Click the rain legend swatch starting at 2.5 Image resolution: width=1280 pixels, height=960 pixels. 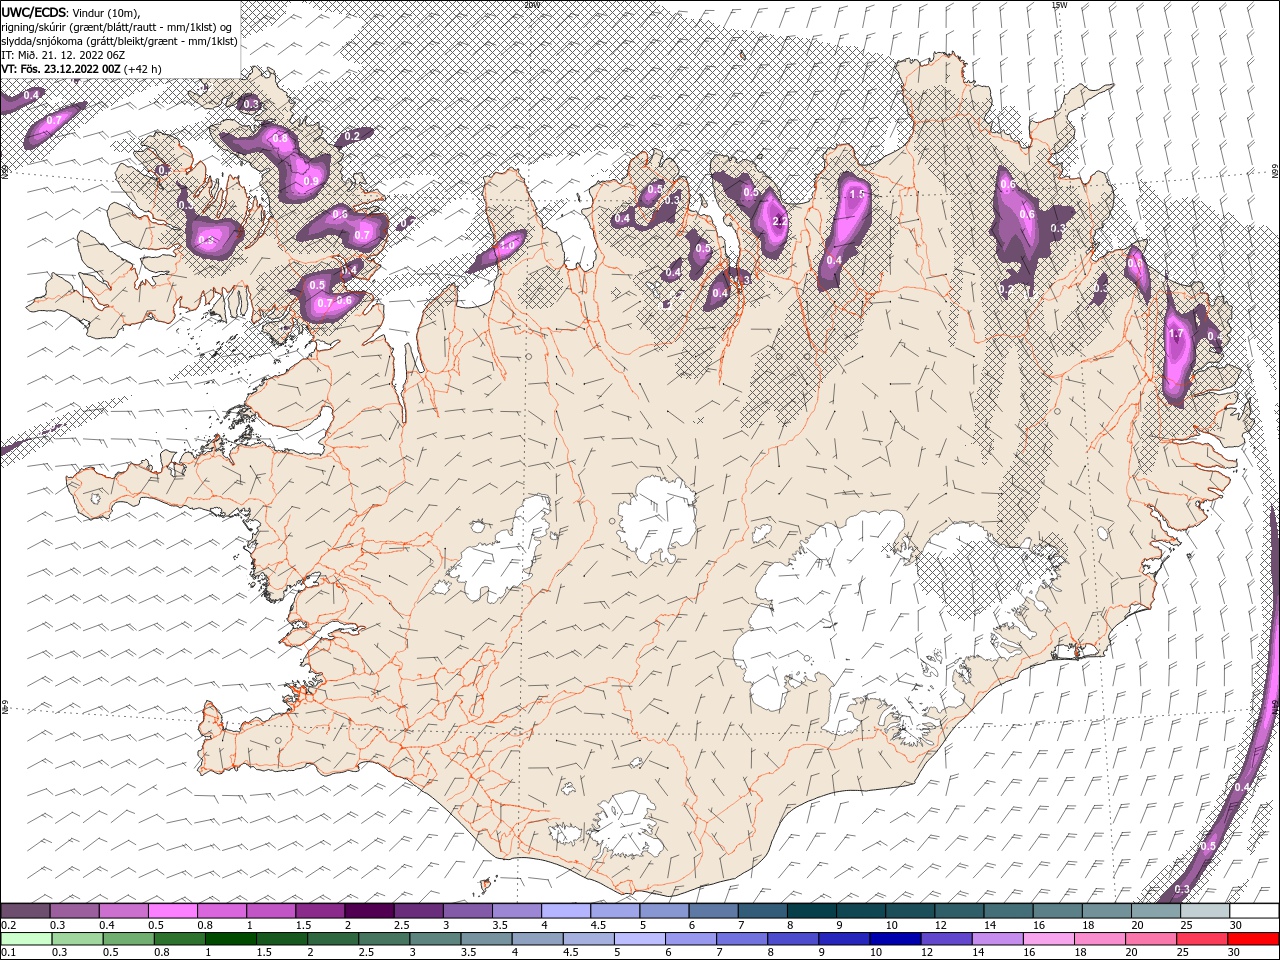(x=384, y=938)
